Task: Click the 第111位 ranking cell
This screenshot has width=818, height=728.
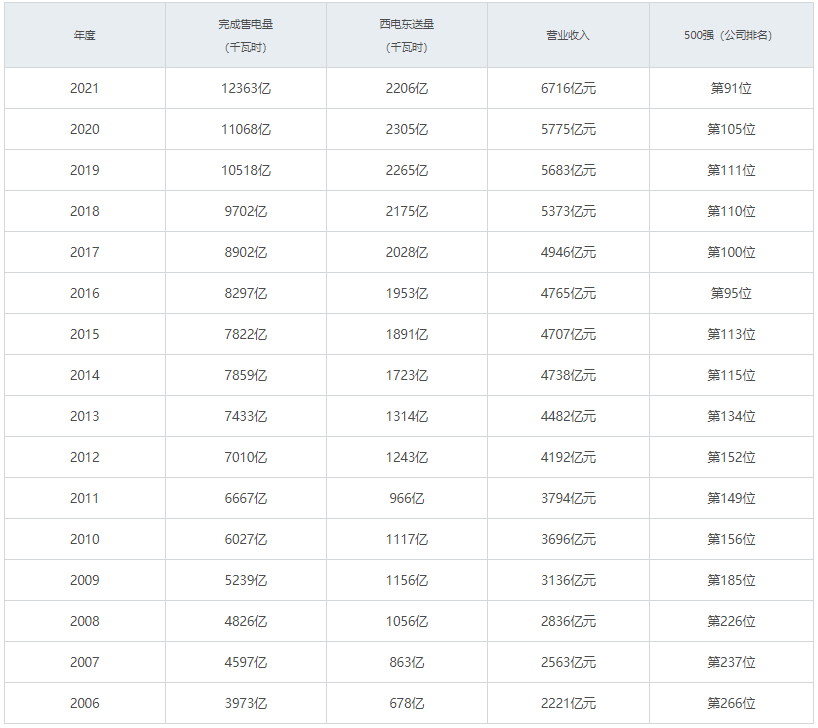Action: click(731, 170)
